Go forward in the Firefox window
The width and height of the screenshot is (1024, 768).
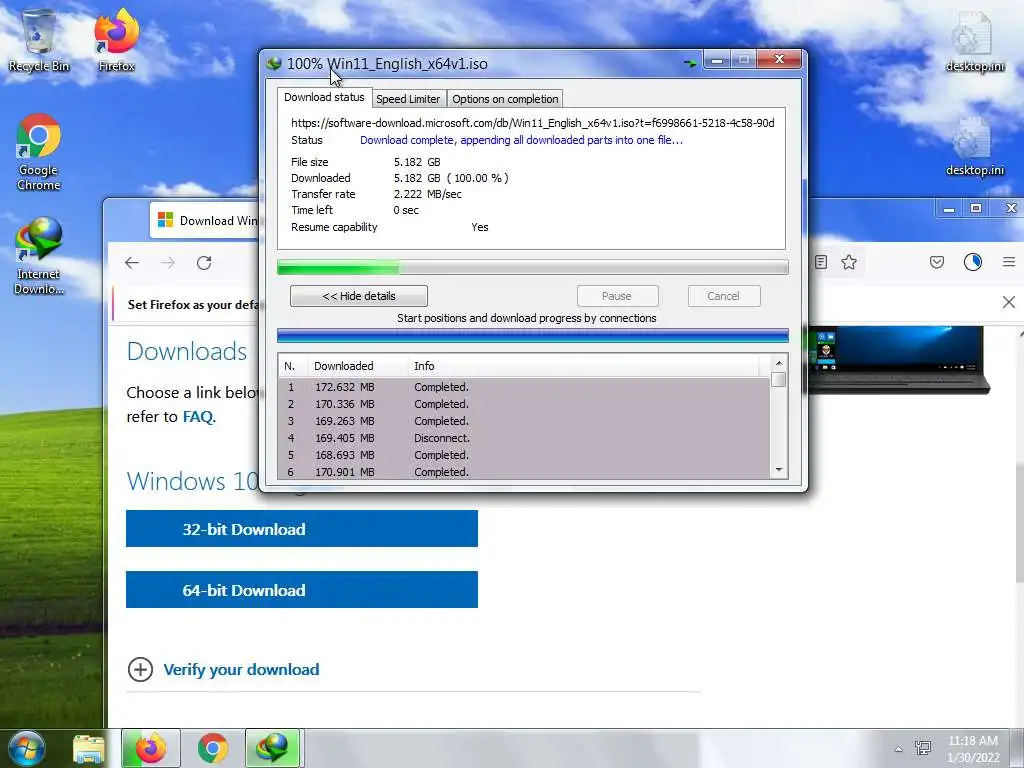[168, 263]
